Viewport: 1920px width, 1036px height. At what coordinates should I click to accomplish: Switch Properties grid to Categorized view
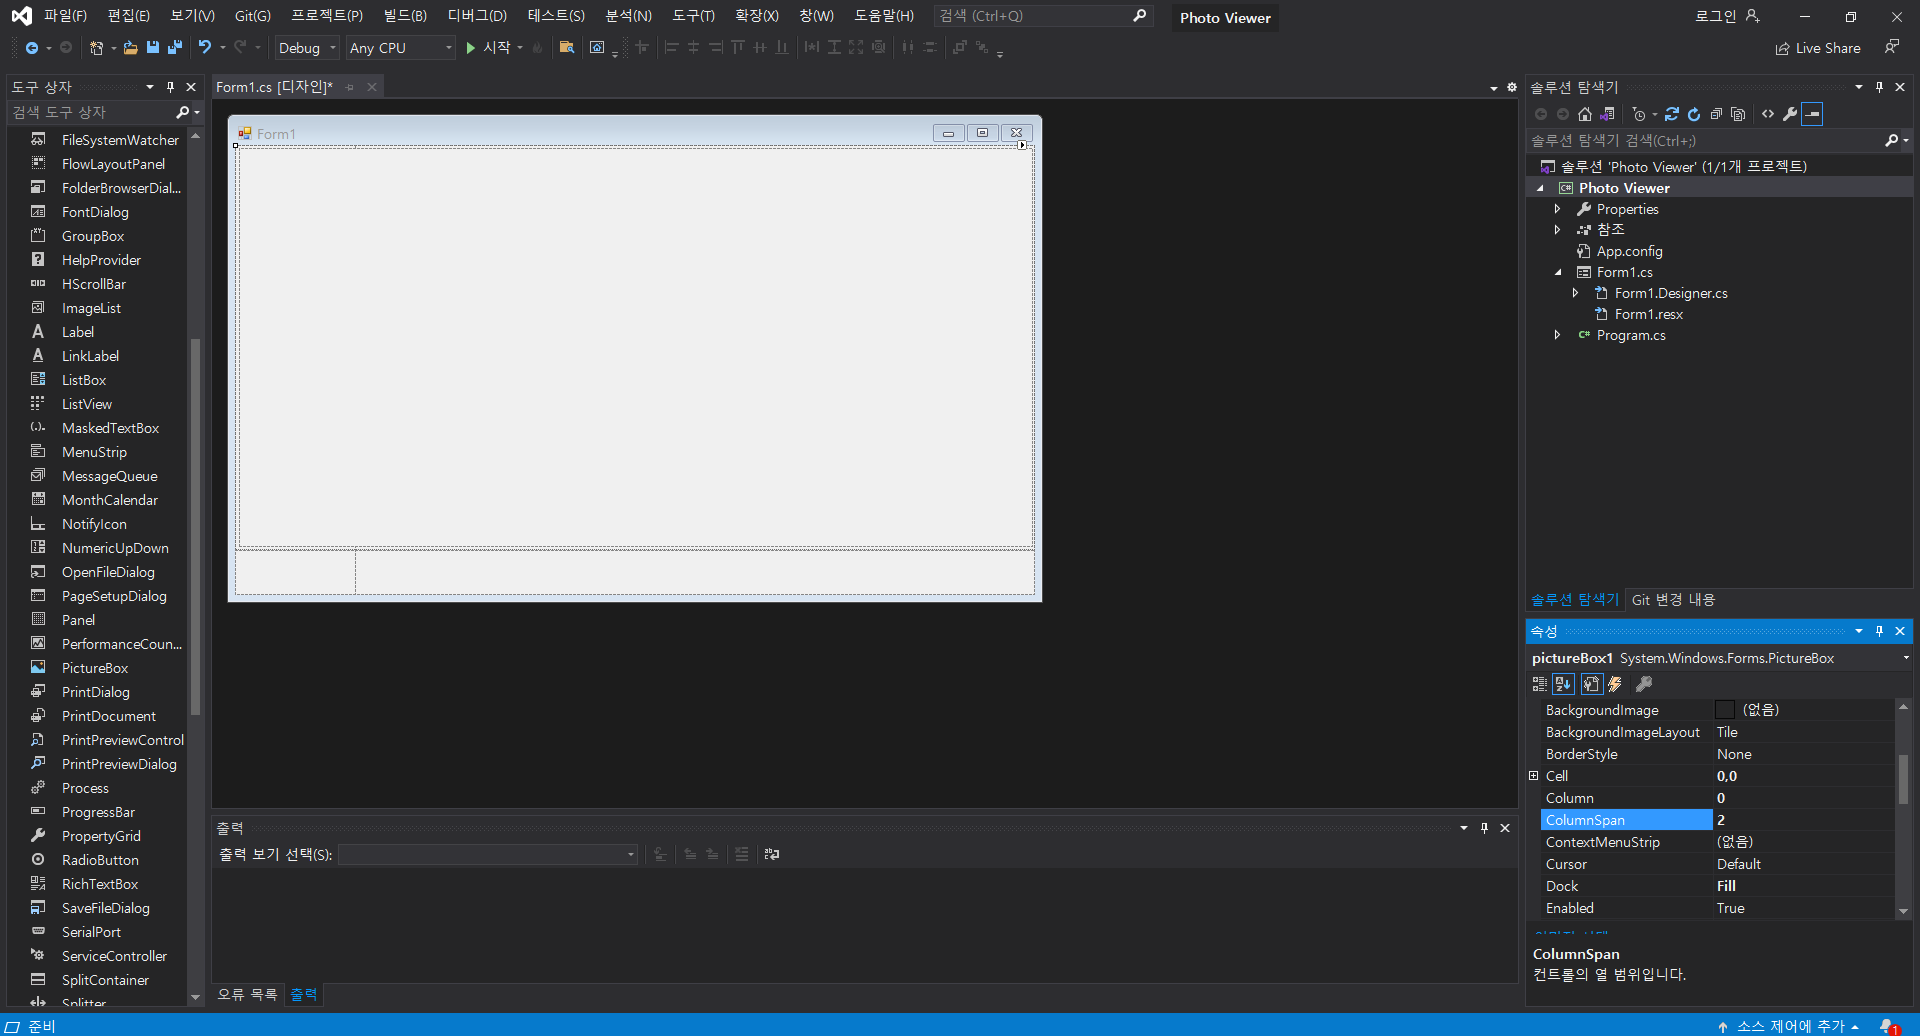pos(1540,684)
